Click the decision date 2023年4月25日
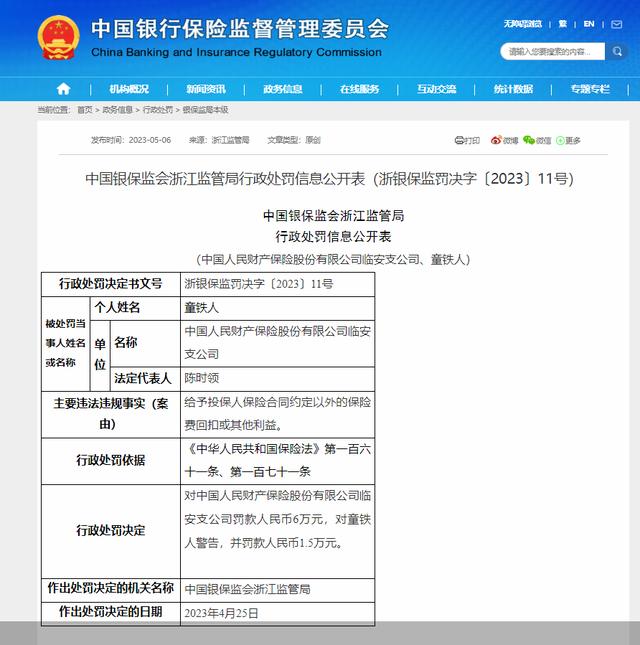 [278, 614]
